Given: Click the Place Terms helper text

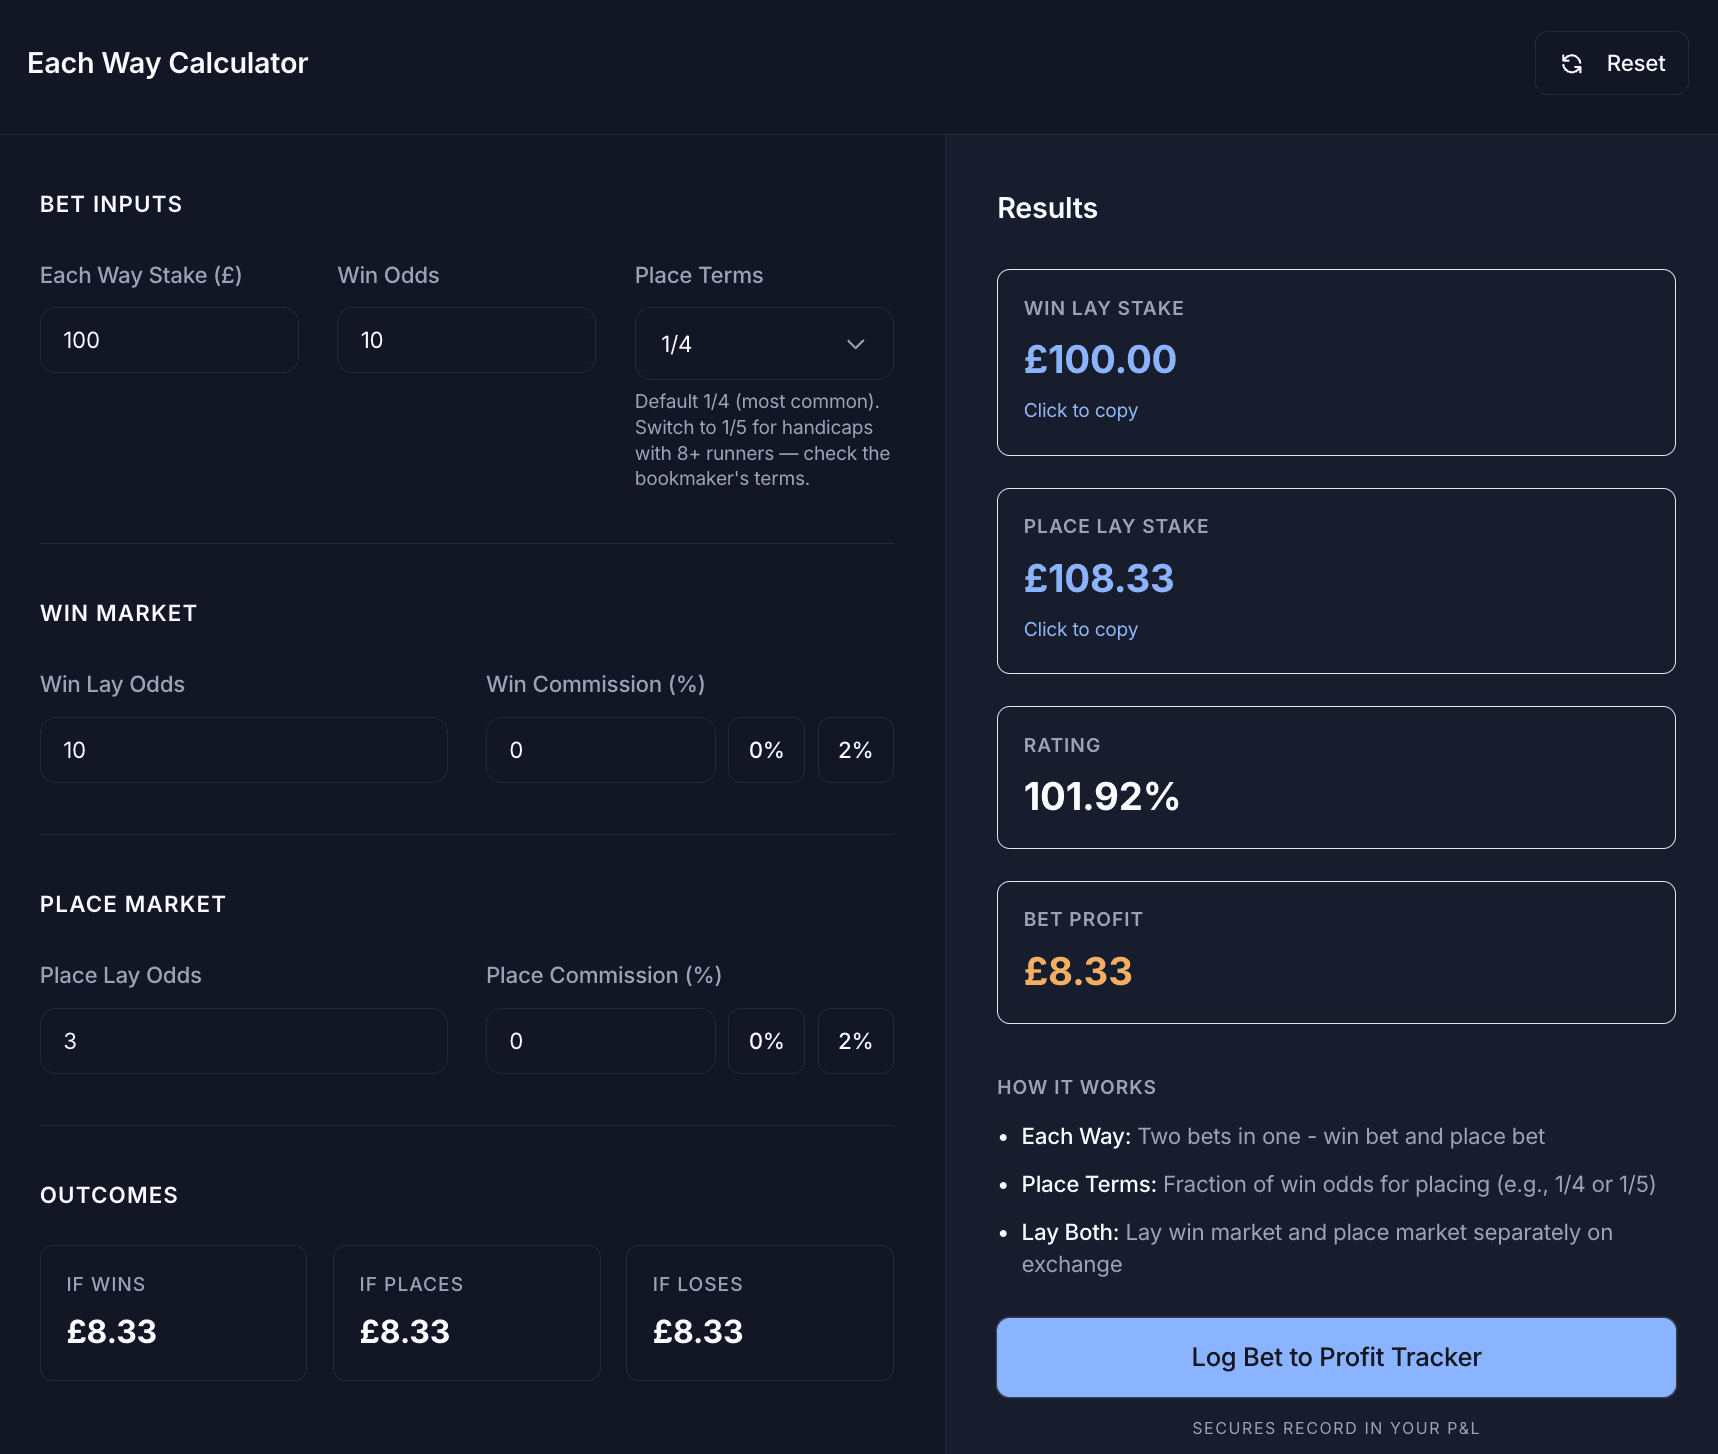Looking at the screenshot, I should click(762, 440).
